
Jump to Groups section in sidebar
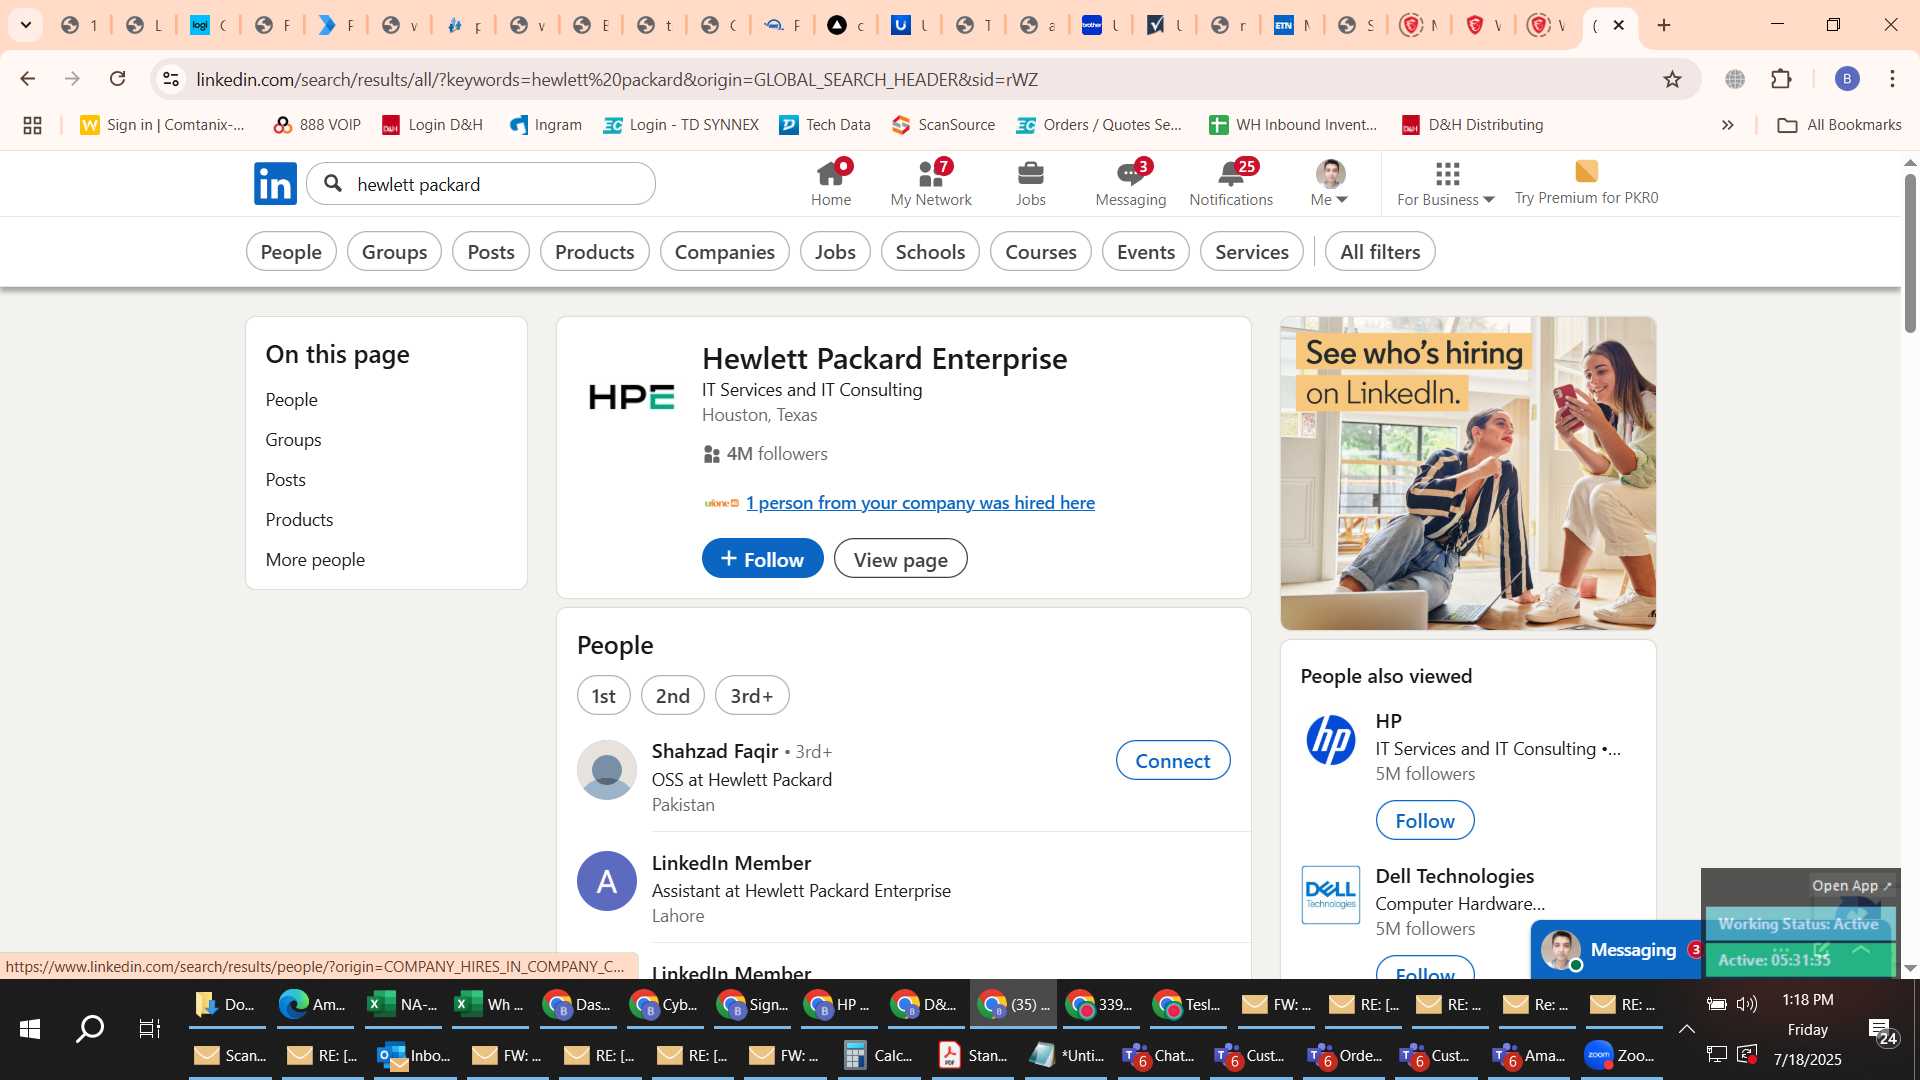pyautogui.click(x=294, y=440)
